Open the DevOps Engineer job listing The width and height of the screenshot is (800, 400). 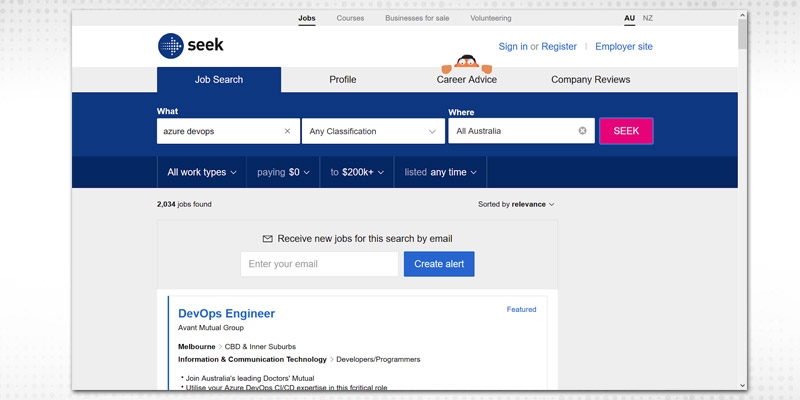[226, 313]
